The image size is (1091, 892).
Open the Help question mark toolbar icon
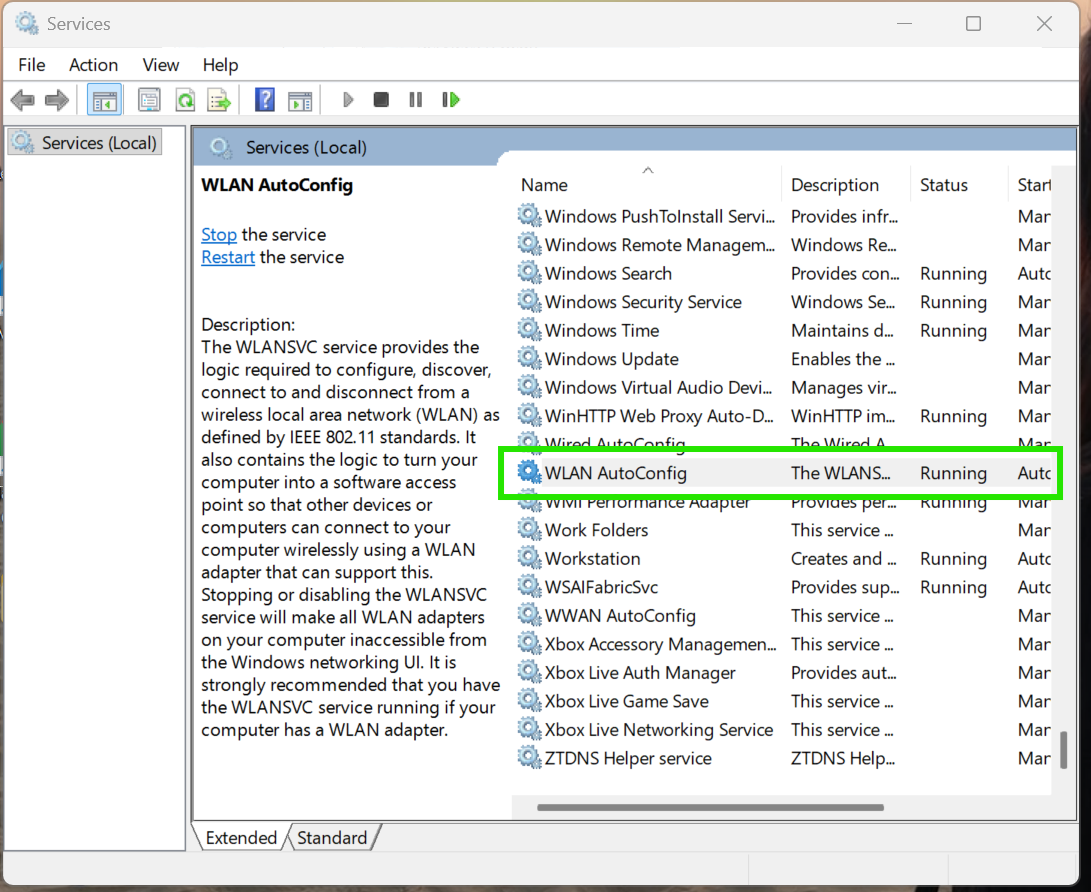[x=264, y=100]
